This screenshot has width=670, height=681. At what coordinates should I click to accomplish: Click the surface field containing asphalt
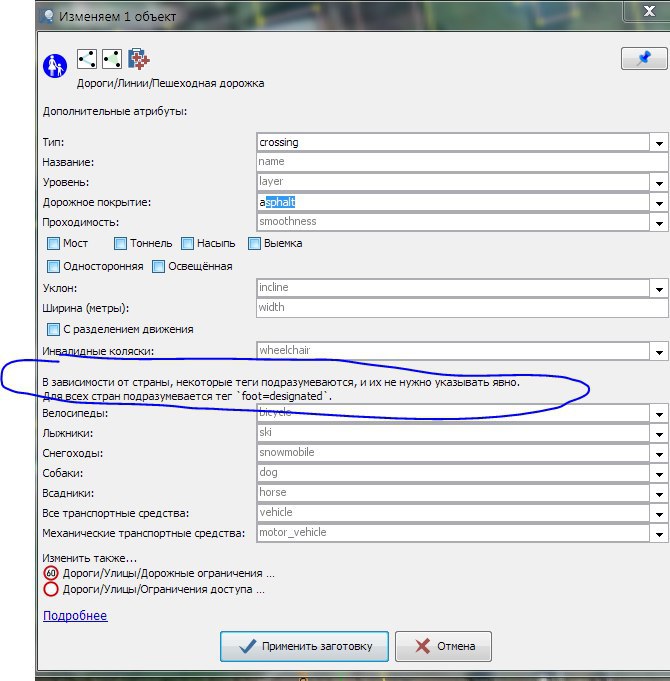453,202
